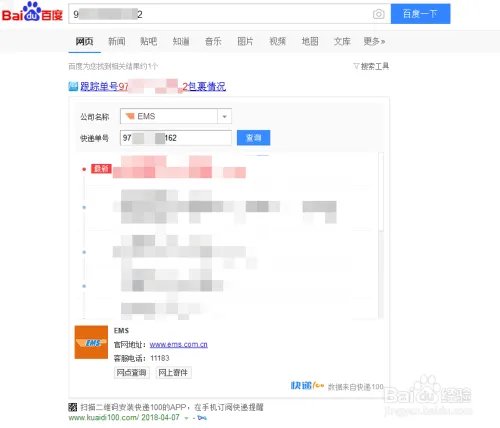Viewport: 500px width, 428px height.
Task: Select the 网页 tab
Action: tap(84, 41)
